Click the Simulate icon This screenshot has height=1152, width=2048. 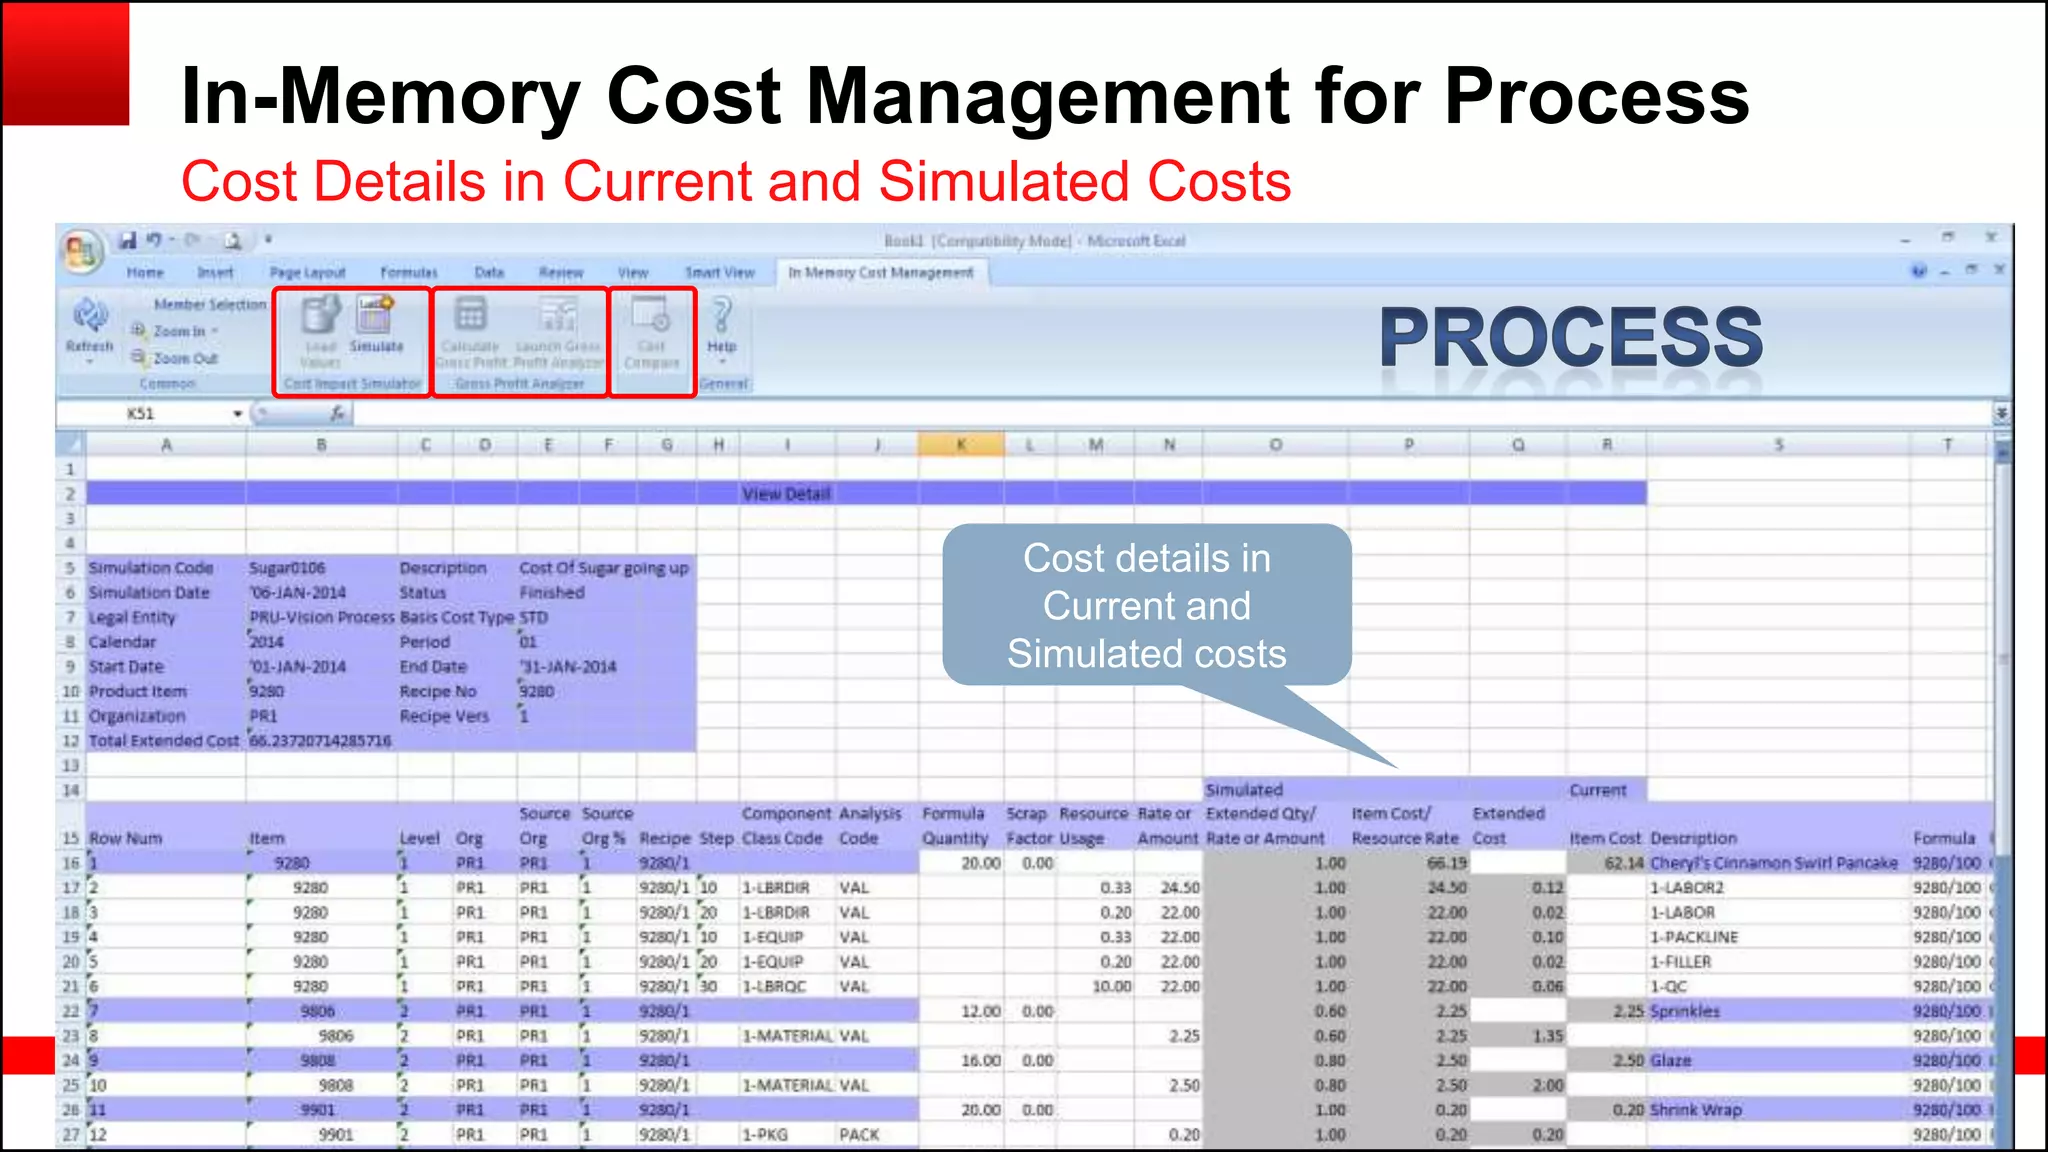pyautogui.click(x=376, y=315)
